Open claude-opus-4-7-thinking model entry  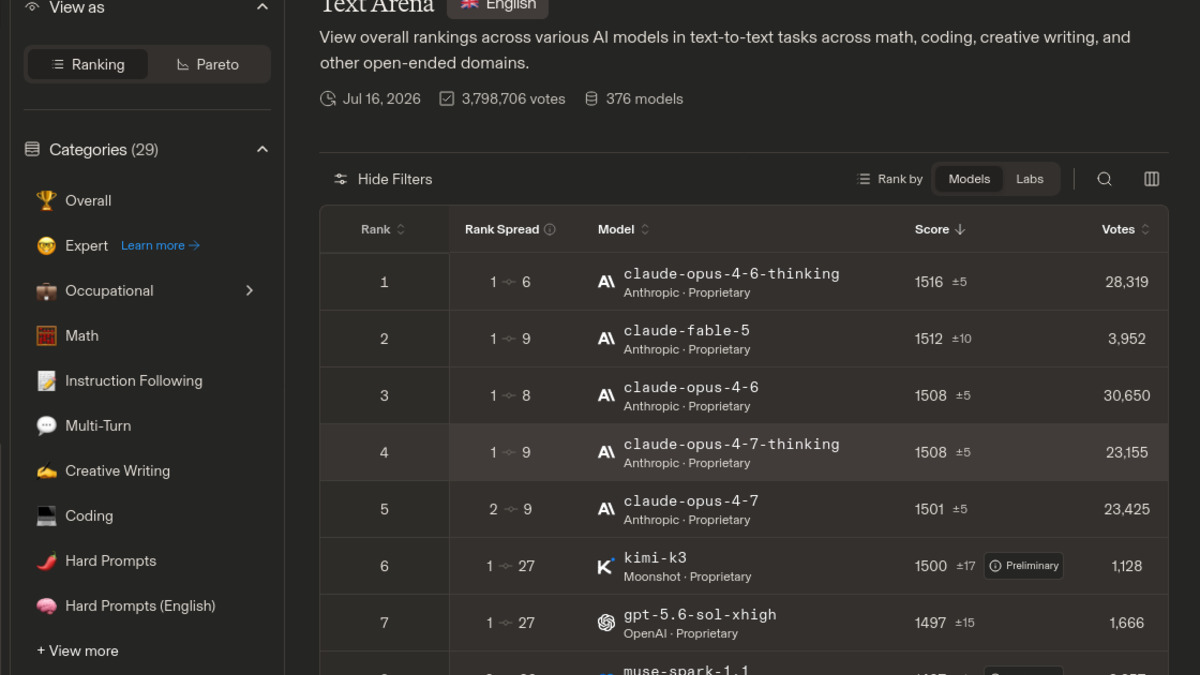coord(731,444)
